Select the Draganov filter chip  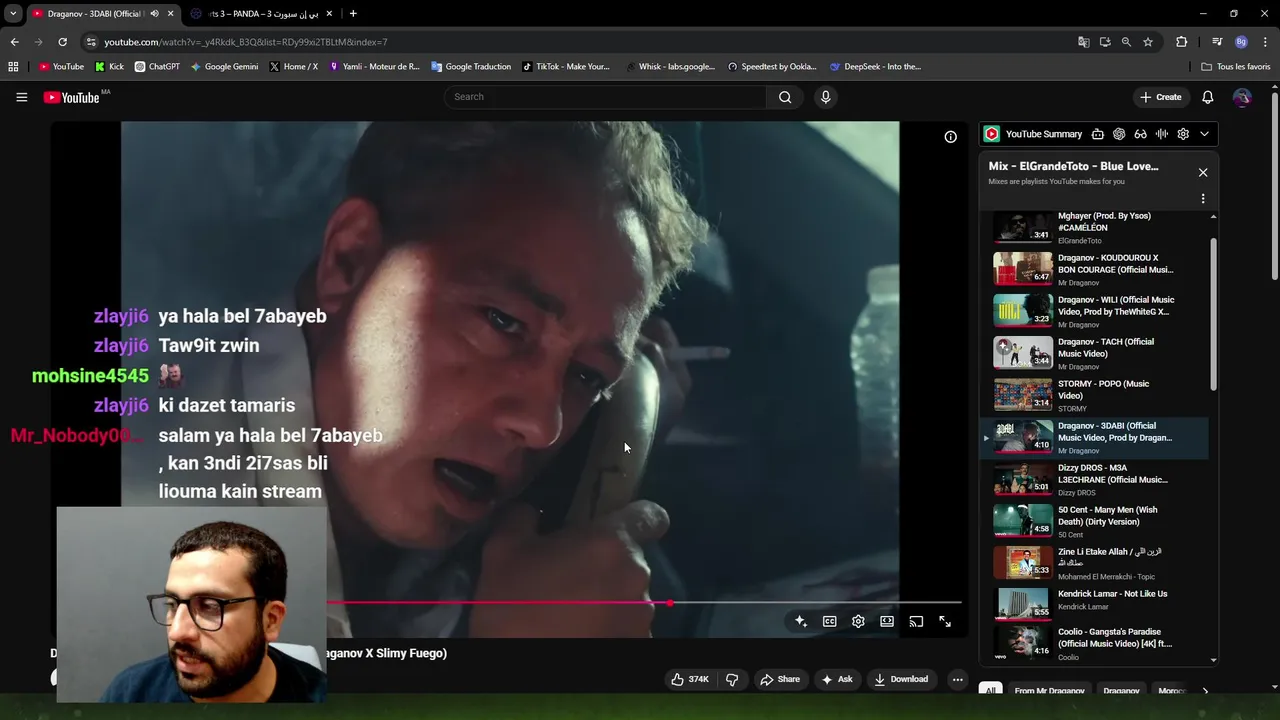(x=1121, y=691)
